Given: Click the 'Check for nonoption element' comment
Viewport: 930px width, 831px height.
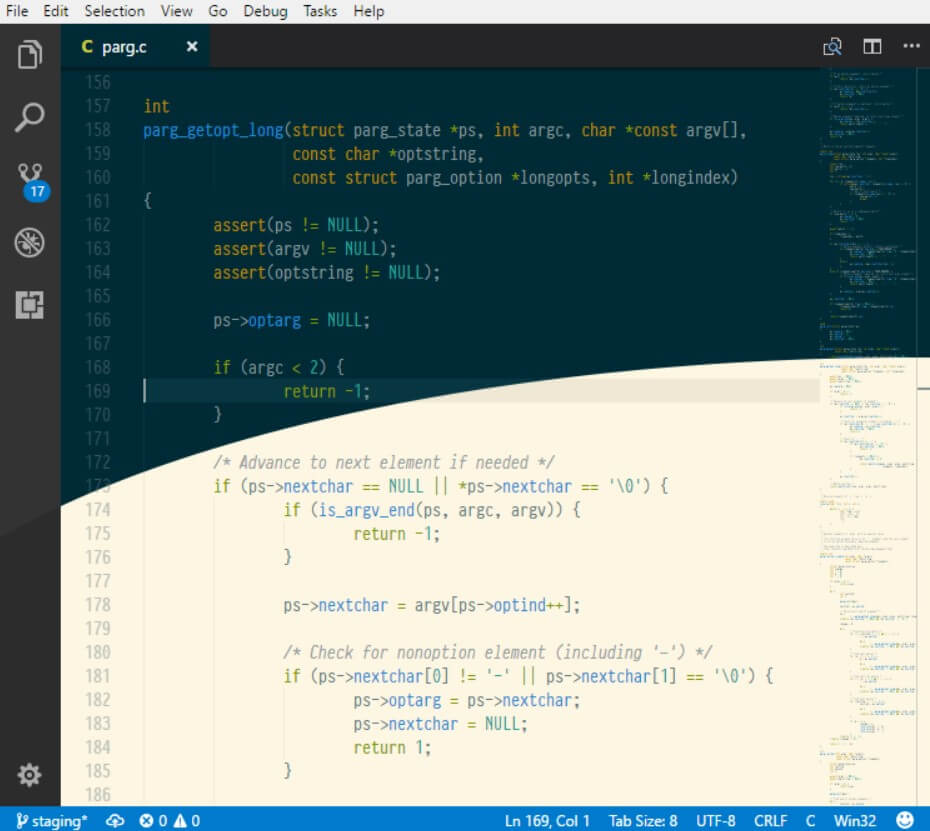Looking at the screenshot, I should (x=498, y=652).
